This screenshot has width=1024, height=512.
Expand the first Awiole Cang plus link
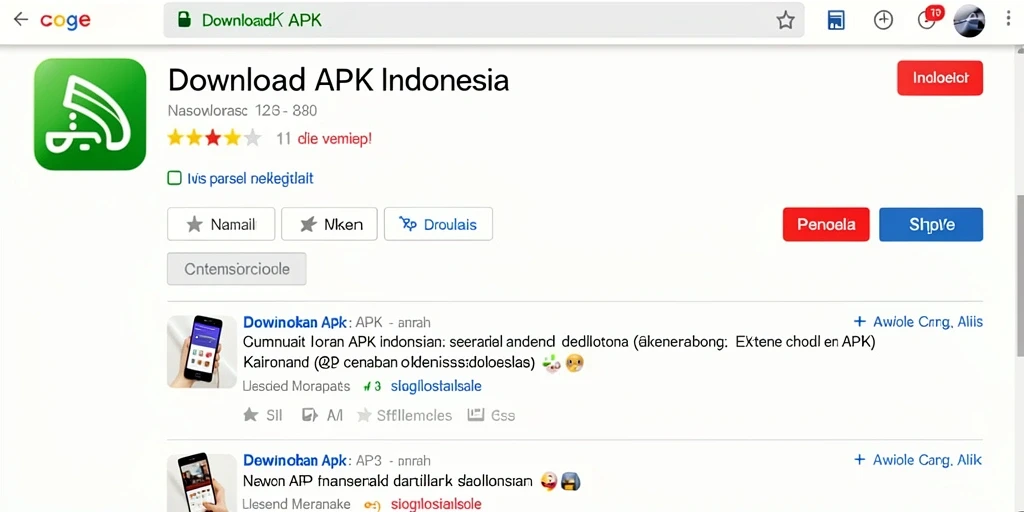[x=918, y=321]
